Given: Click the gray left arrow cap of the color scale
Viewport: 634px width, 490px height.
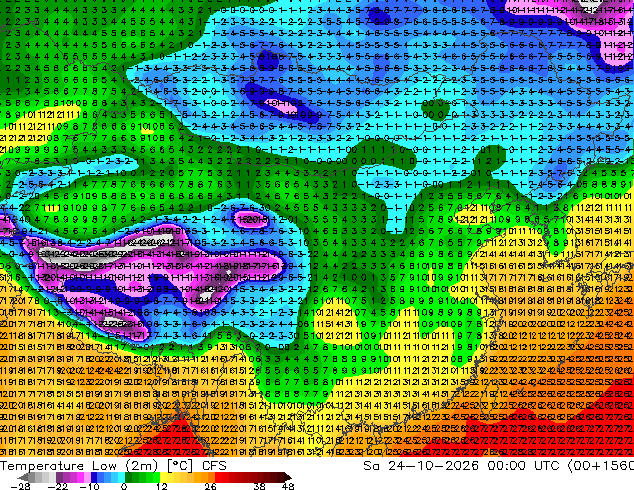Looking at the screenshot, I should [23, 477].
